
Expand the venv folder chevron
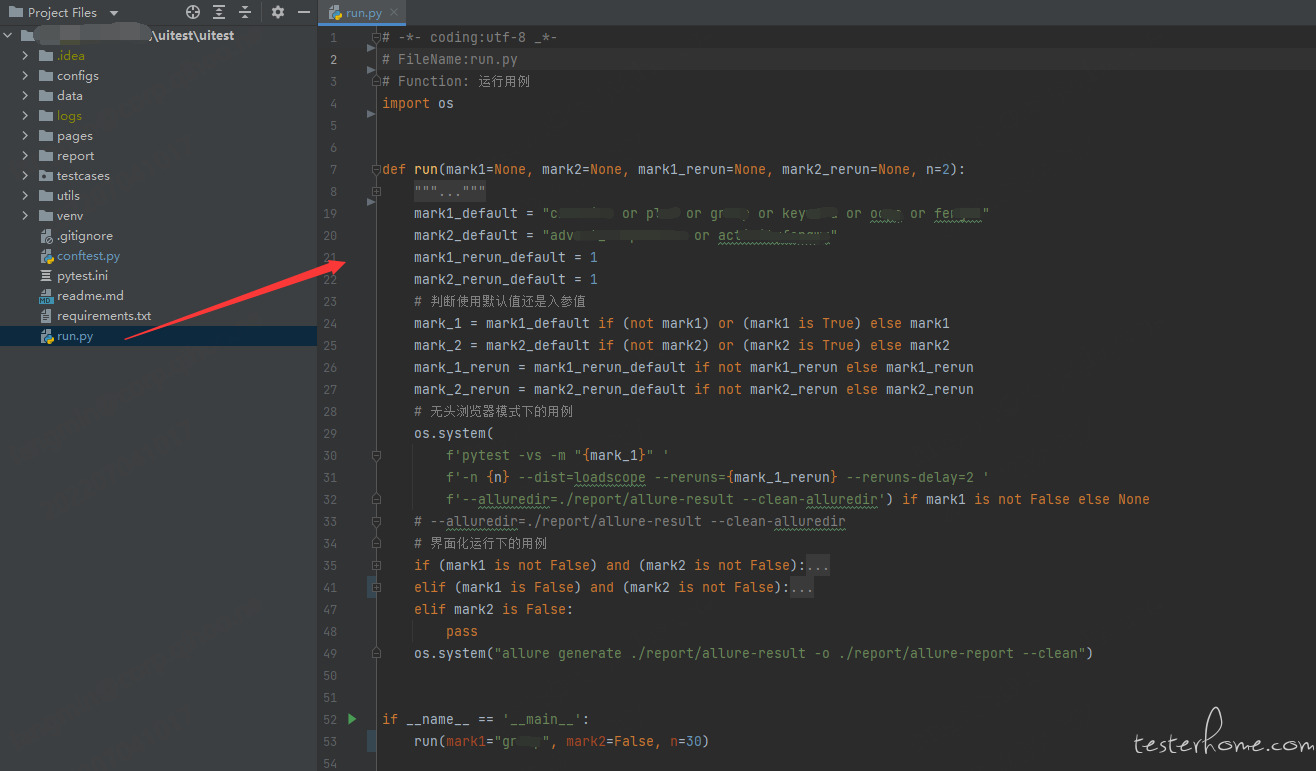[26, 216]
